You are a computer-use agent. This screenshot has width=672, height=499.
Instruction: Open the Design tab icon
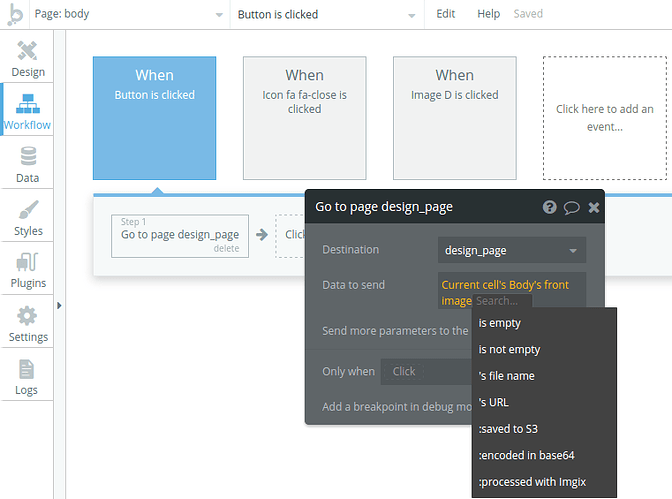[x=27, y=51]
